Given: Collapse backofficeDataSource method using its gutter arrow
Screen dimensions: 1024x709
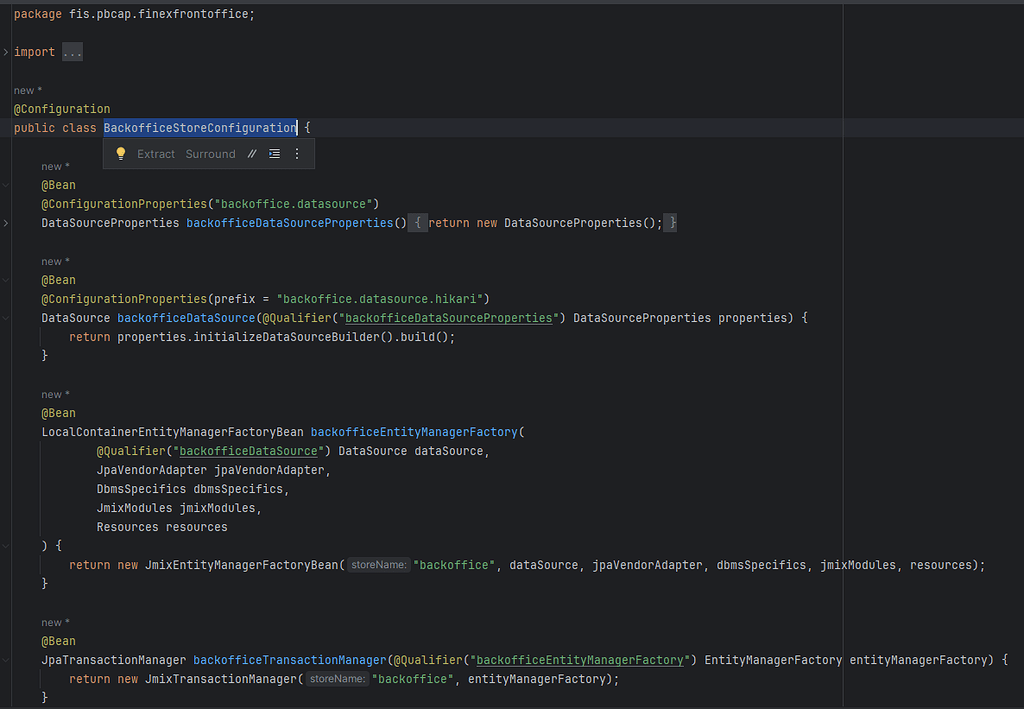Looking at the screenshot, I should pyautogui.click(x=5, y=317).
